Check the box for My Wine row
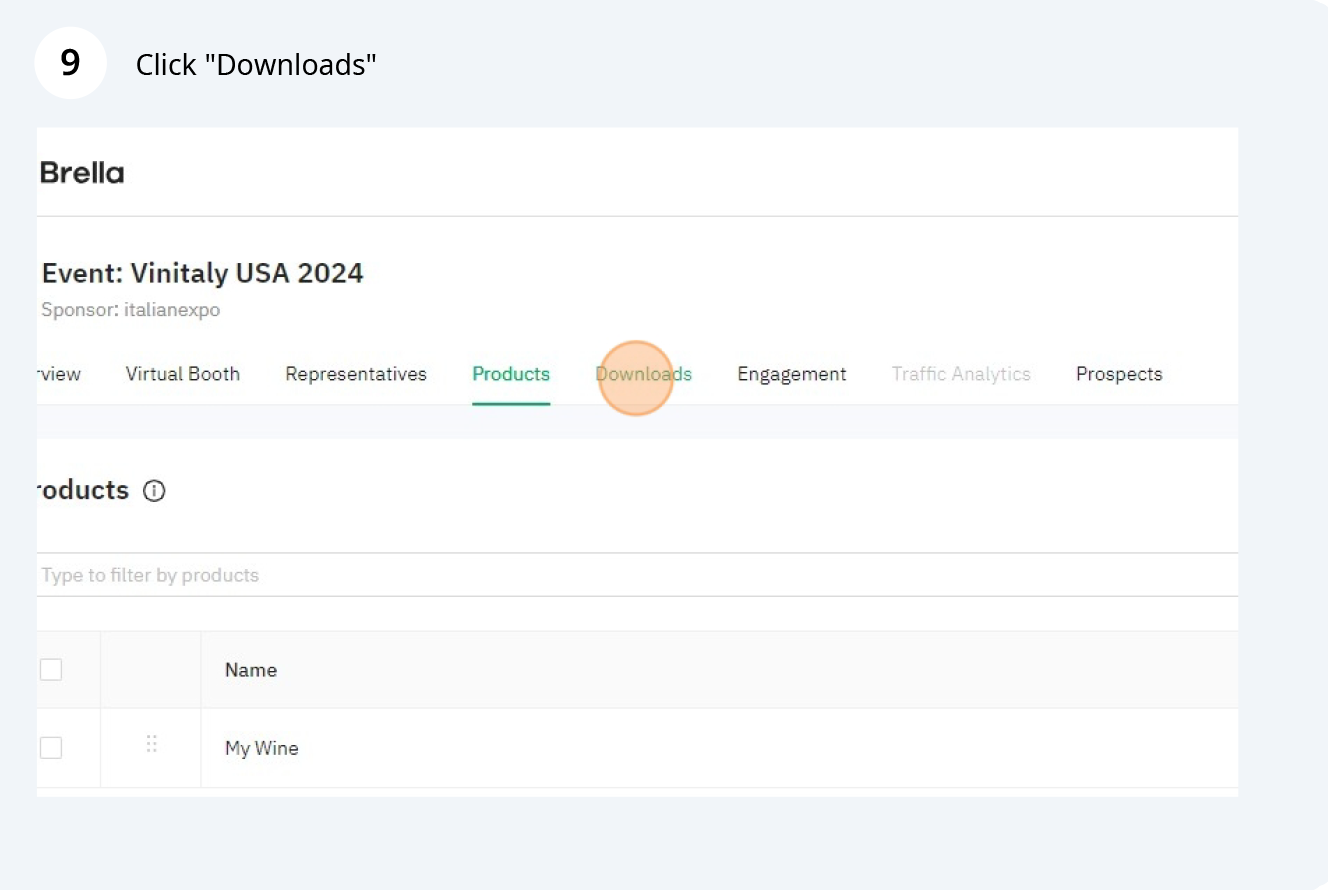 coord(51,748)
